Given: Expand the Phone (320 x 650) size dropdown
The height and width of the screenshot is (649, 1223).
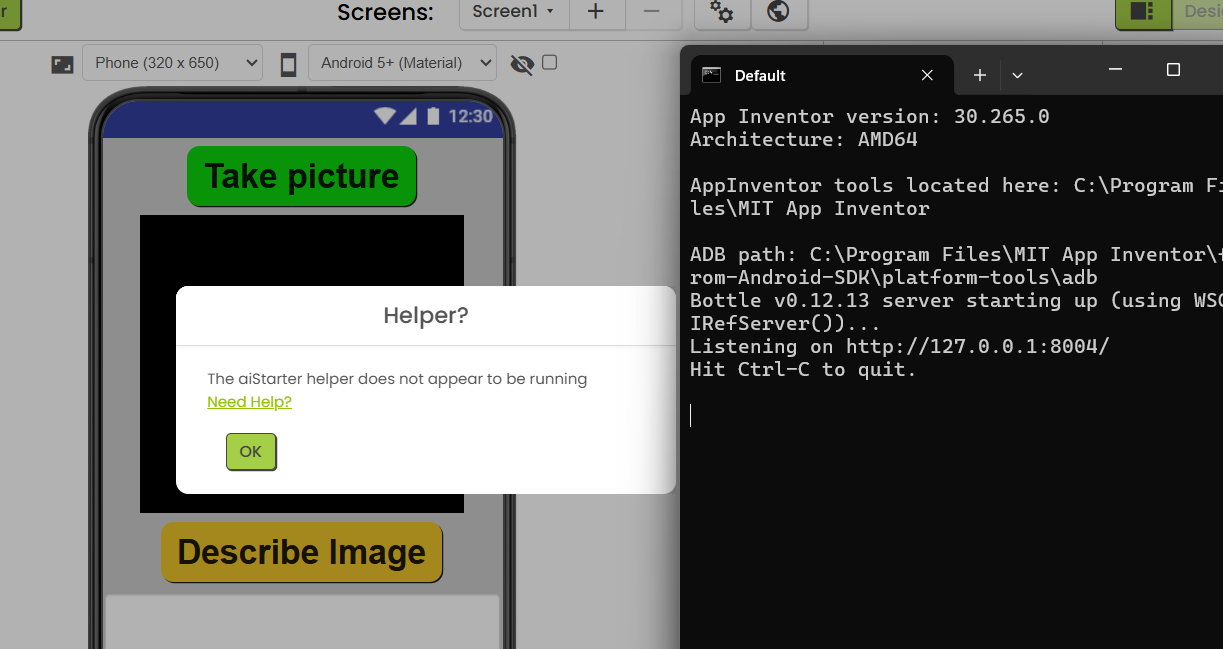Looking at the screenshot, I should [x=172, y=63].
